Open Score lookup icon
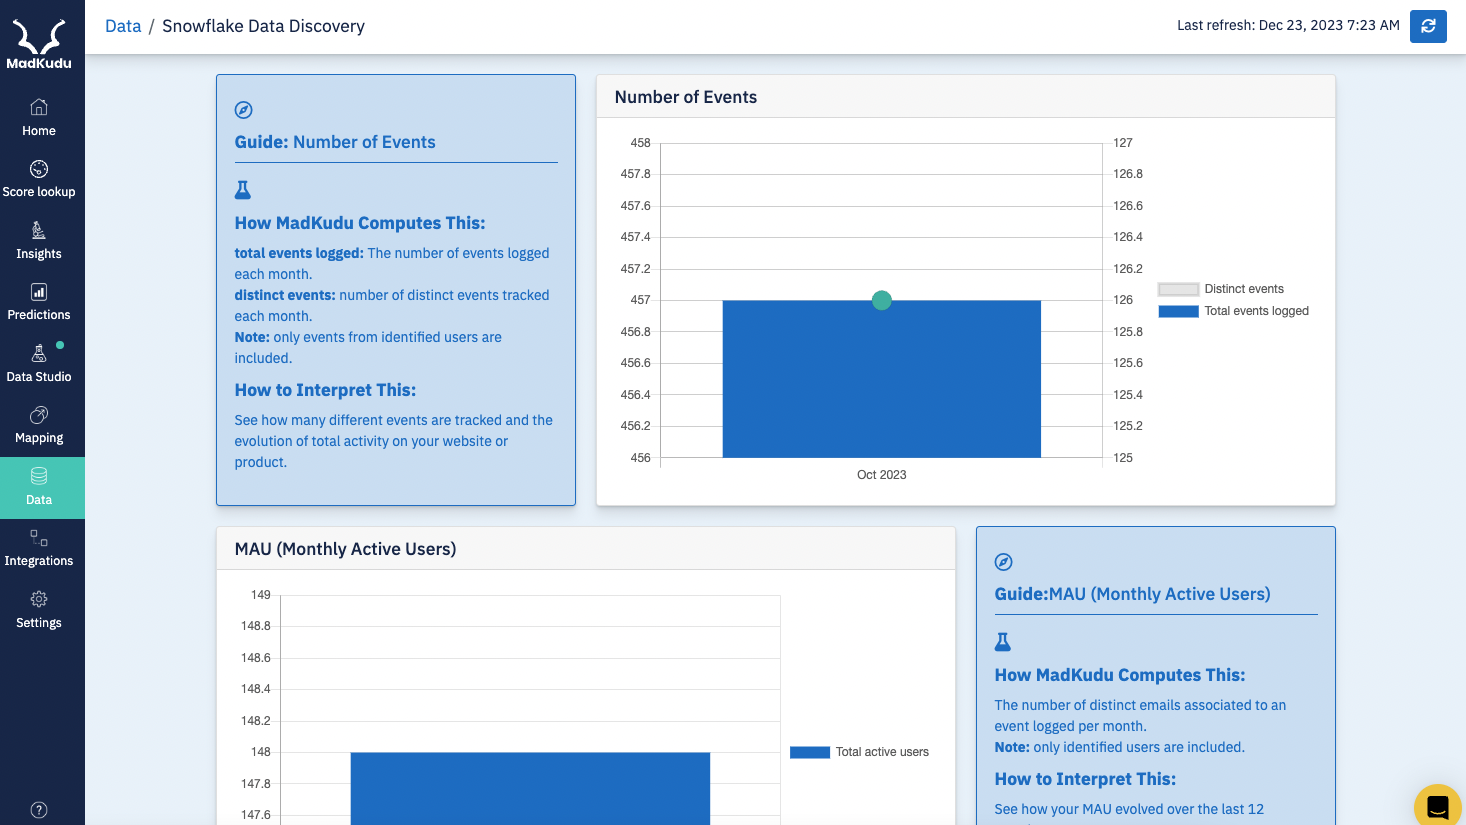1466x825 pixels. [39, 169]
